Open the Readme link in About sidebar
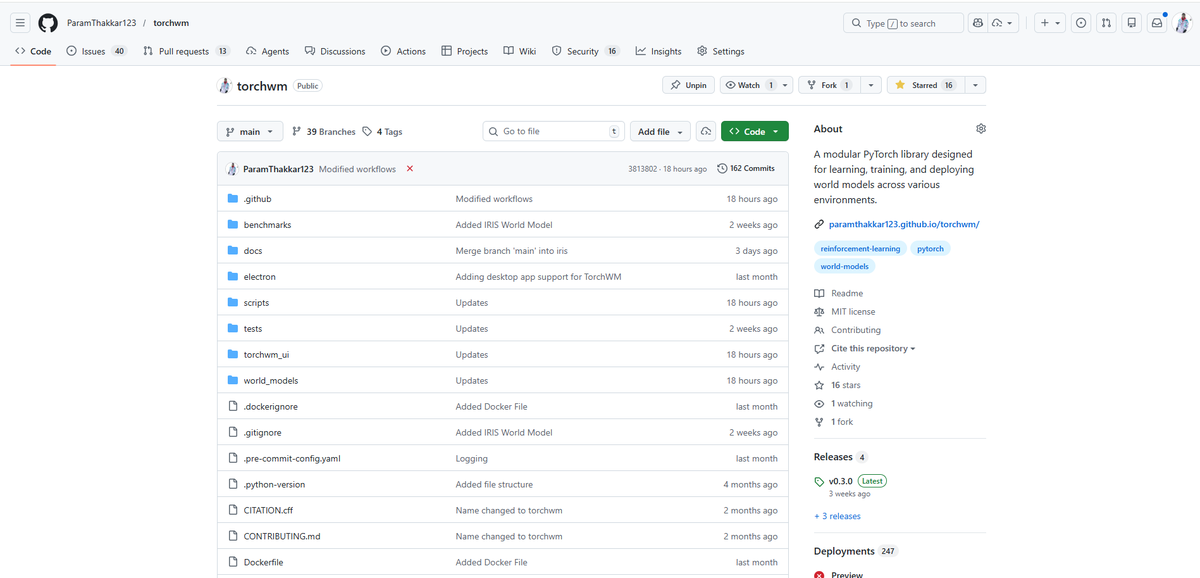Viewport: 1200px width, 578px height. (839, 294)
